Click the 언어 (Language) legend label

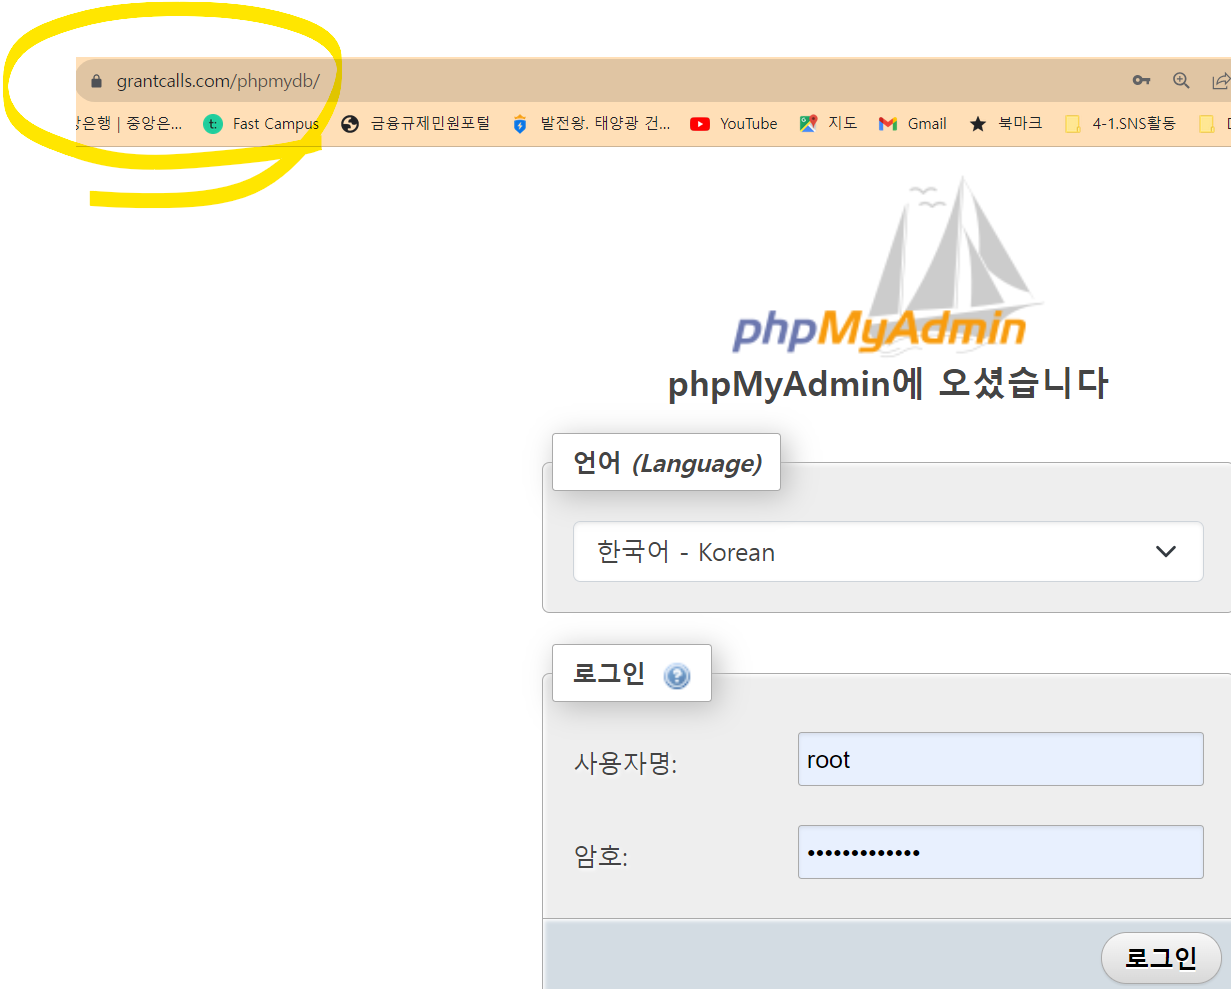coord(667,463)
